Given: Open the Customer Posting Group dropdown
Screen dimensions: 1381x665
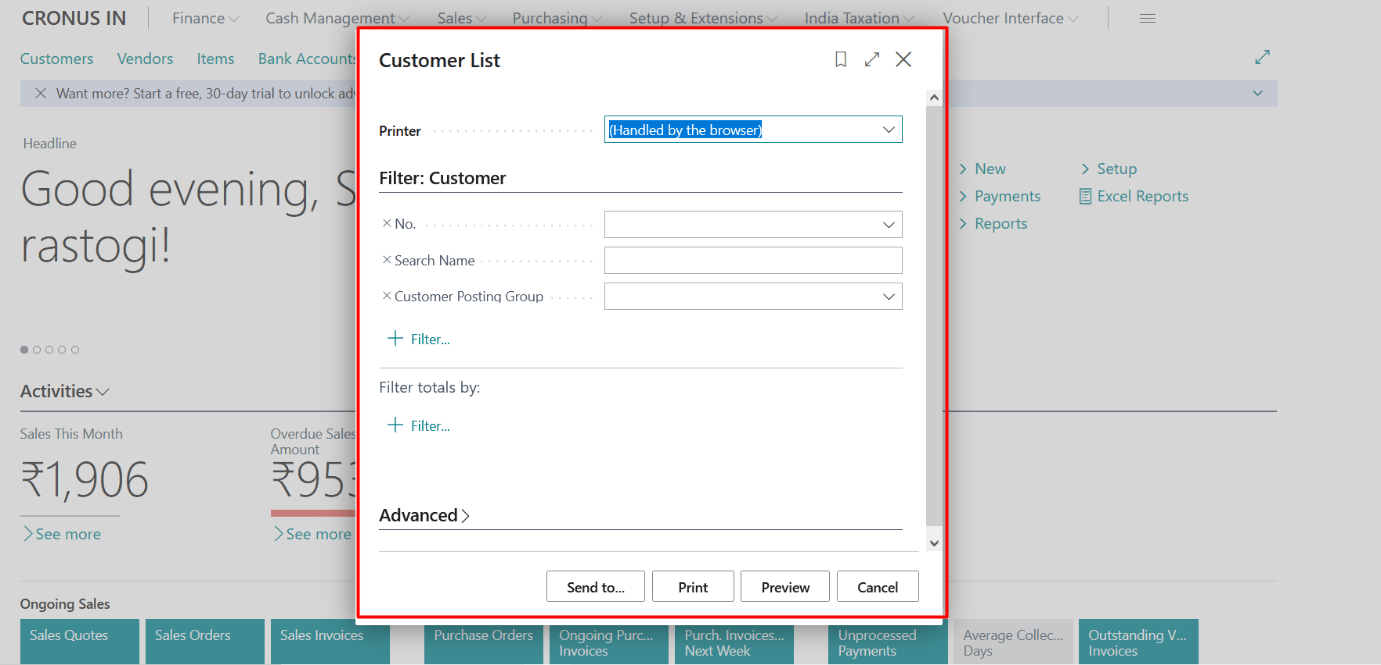Looking at the screenshot, I should tap(888, 296).
